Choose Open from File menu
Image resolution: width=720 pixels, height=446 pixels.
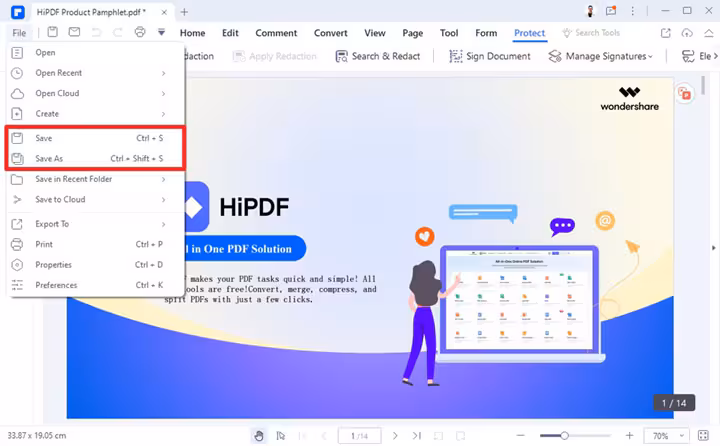pos(95,52)
